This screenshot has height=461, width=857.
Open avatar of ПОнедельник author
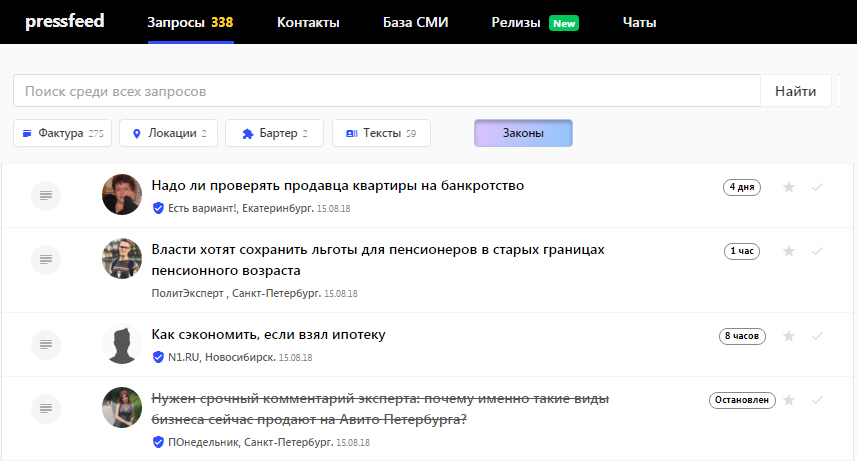pyautogui.click(x=122, y=407)
